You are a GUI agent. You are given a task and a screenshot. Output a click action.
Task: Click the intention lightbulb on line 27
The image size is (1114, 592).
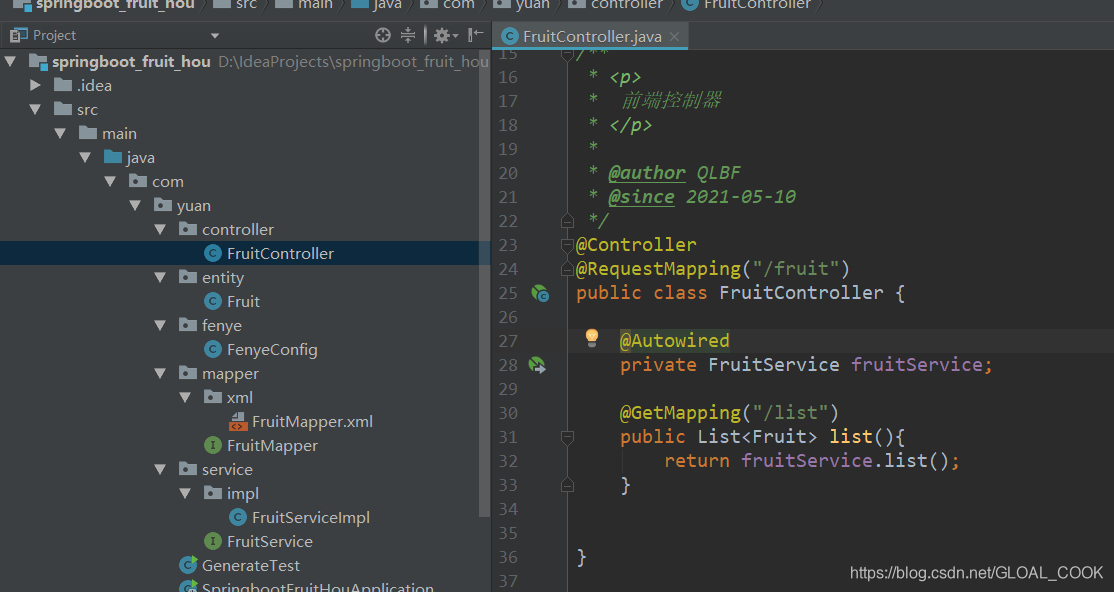pos(592,338)
